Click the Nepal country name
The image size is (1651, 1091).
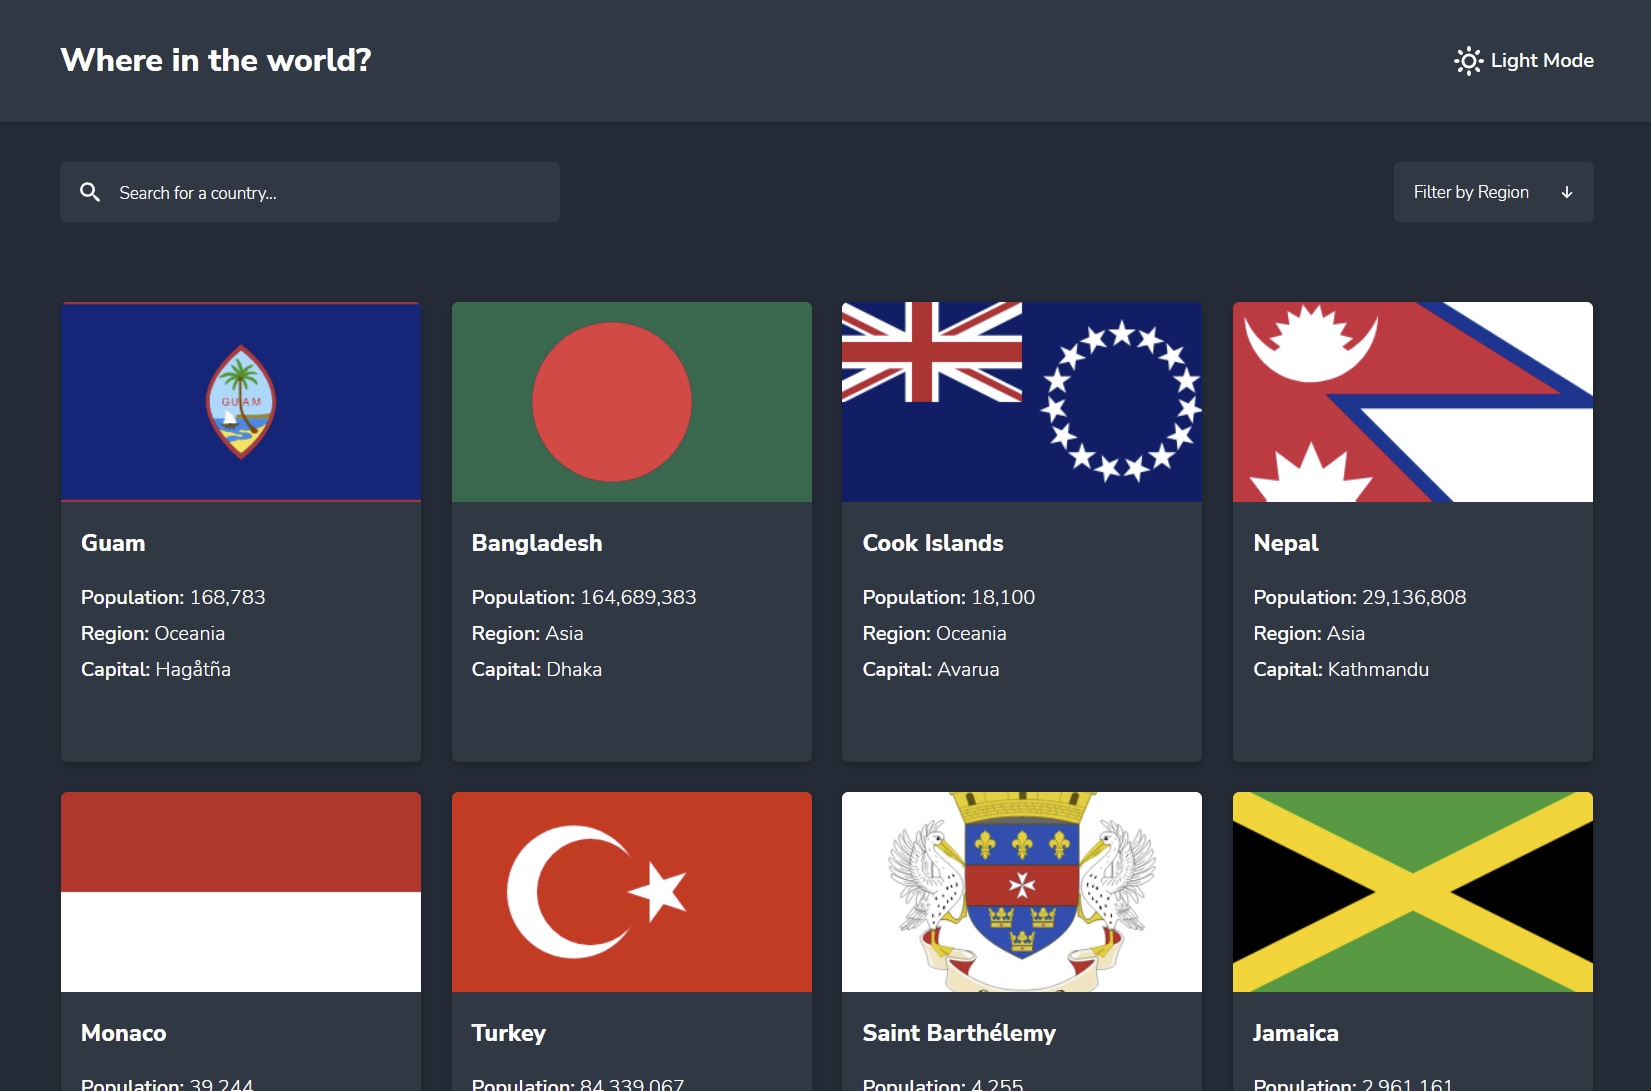tap(1285, 543)
